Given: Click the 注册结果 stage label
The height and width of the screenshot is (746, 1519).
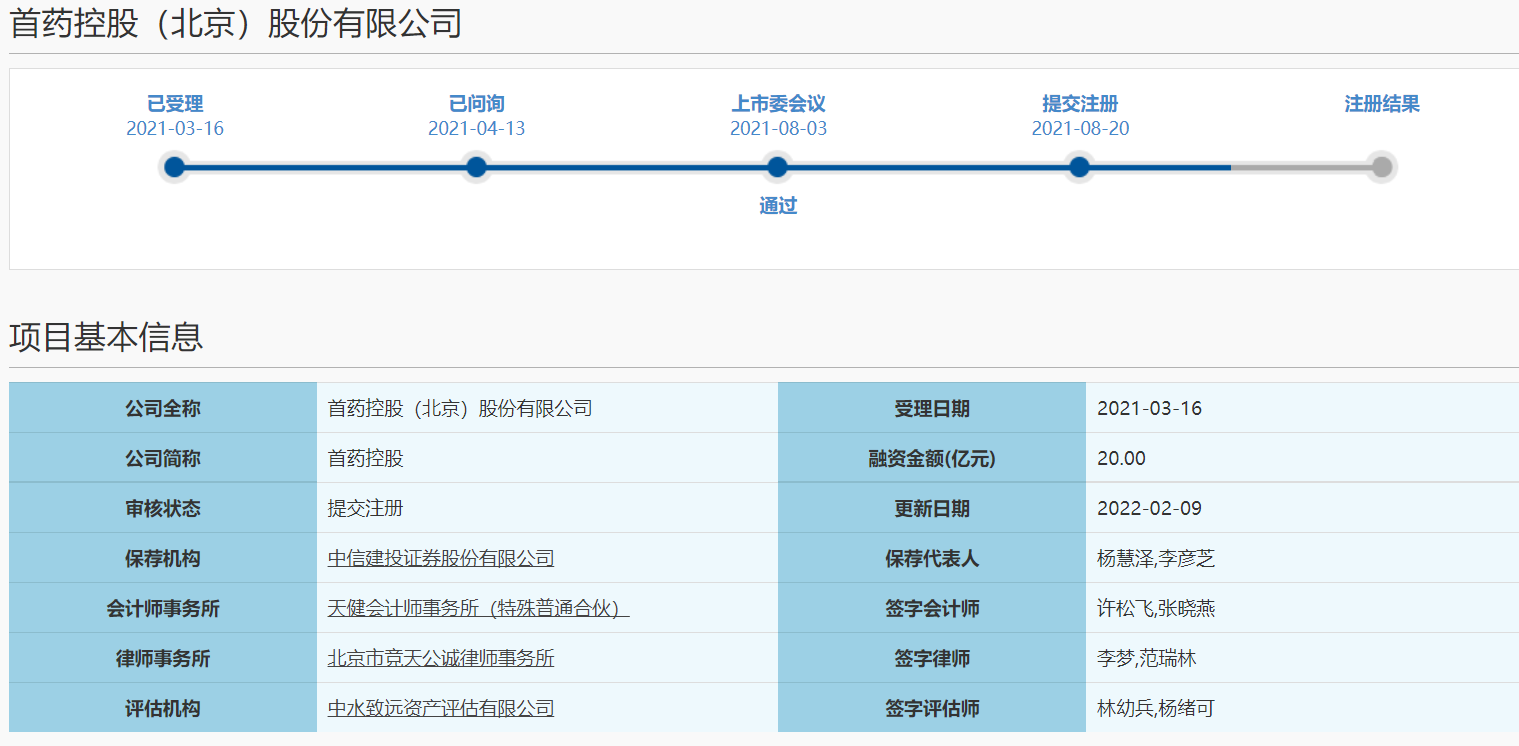Looking at the screenshot, I should [1382, 104].
